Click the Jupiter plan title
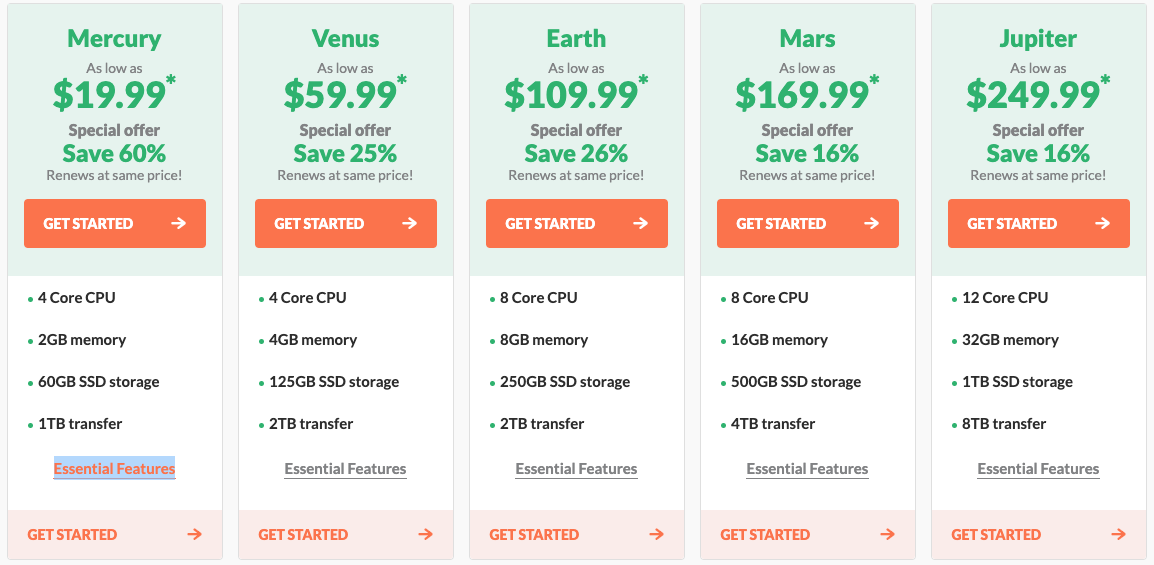The image size is (1154, 565). (1038, 38)
